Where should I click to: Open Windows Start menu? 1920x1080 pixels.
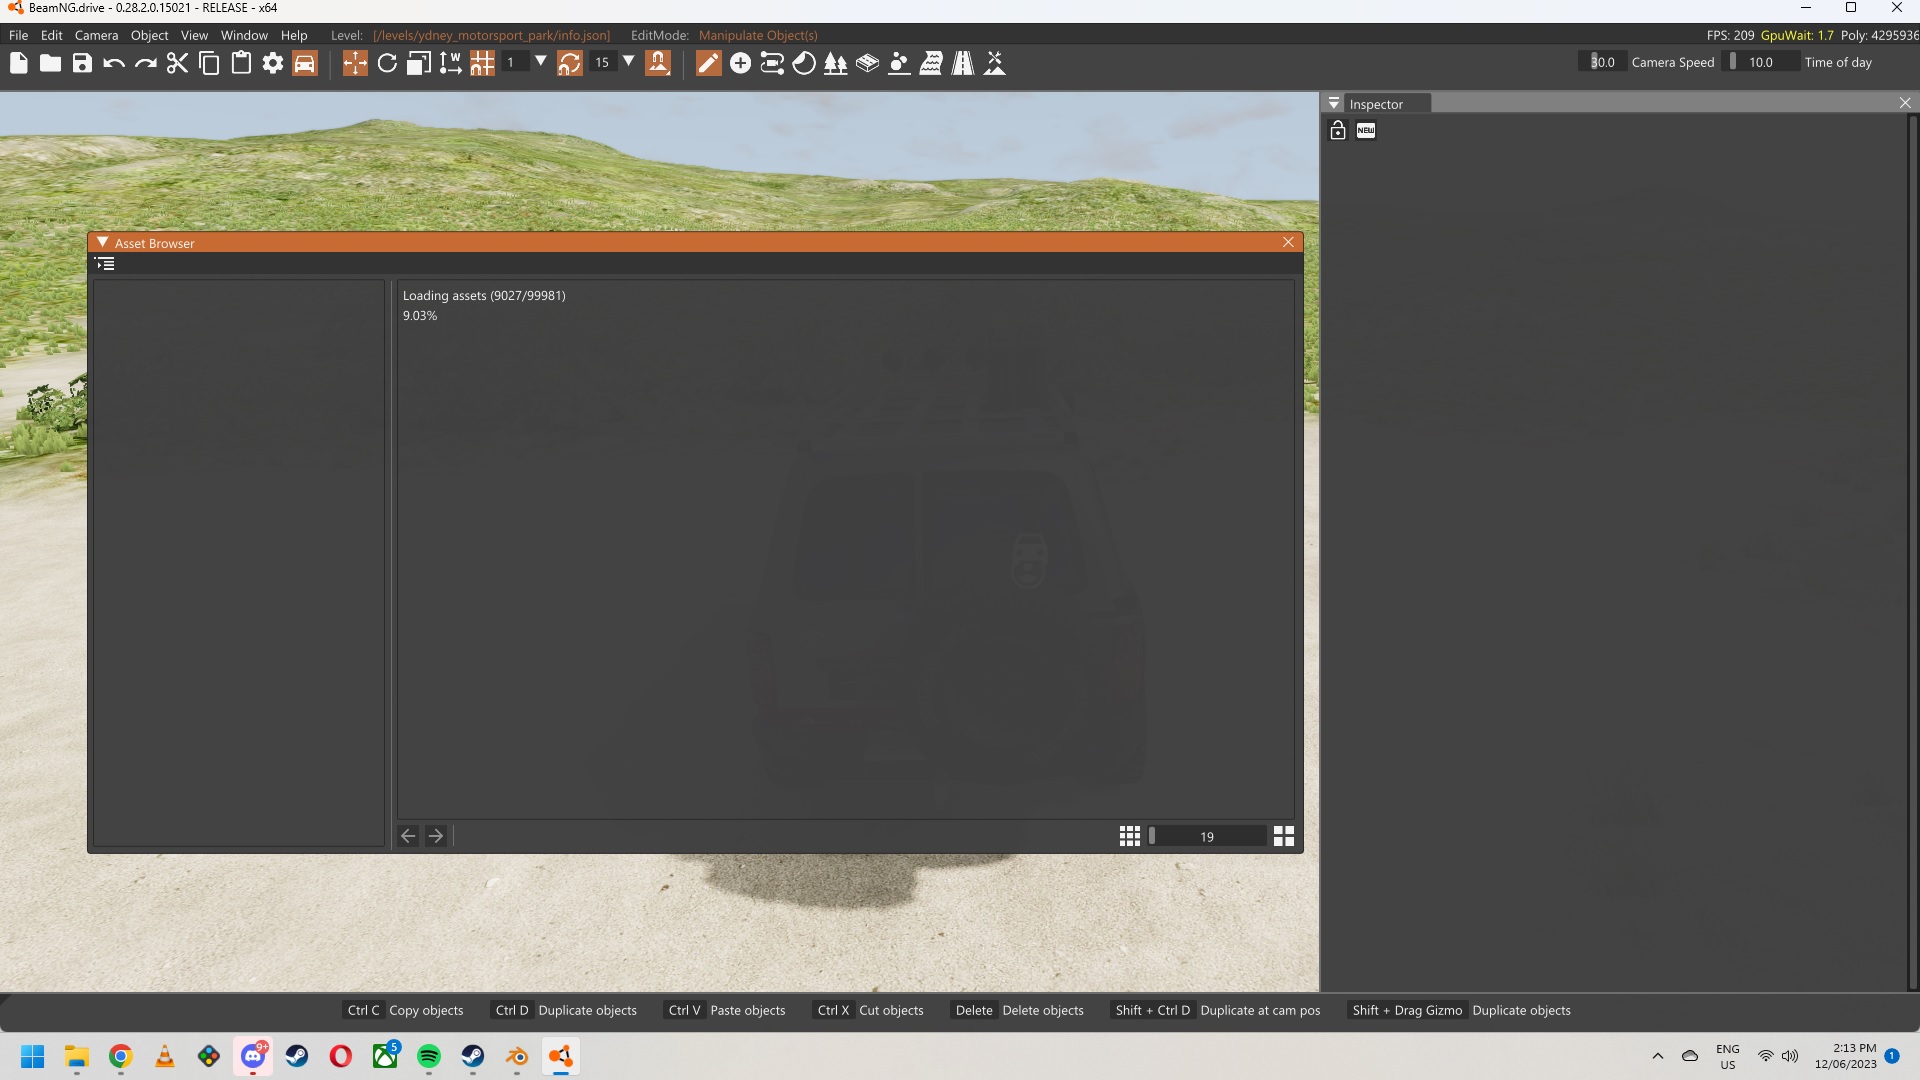pyautogui.click(x=33, y=1056)
